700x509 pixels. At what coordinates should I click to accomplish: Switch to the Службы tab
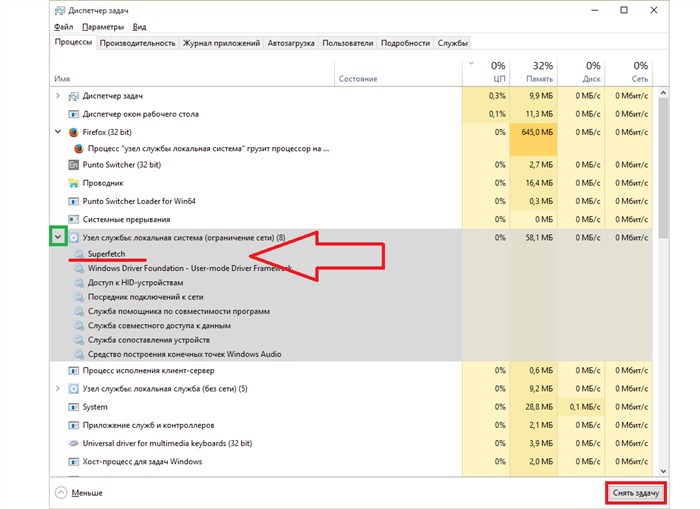[x=452, y=43]
